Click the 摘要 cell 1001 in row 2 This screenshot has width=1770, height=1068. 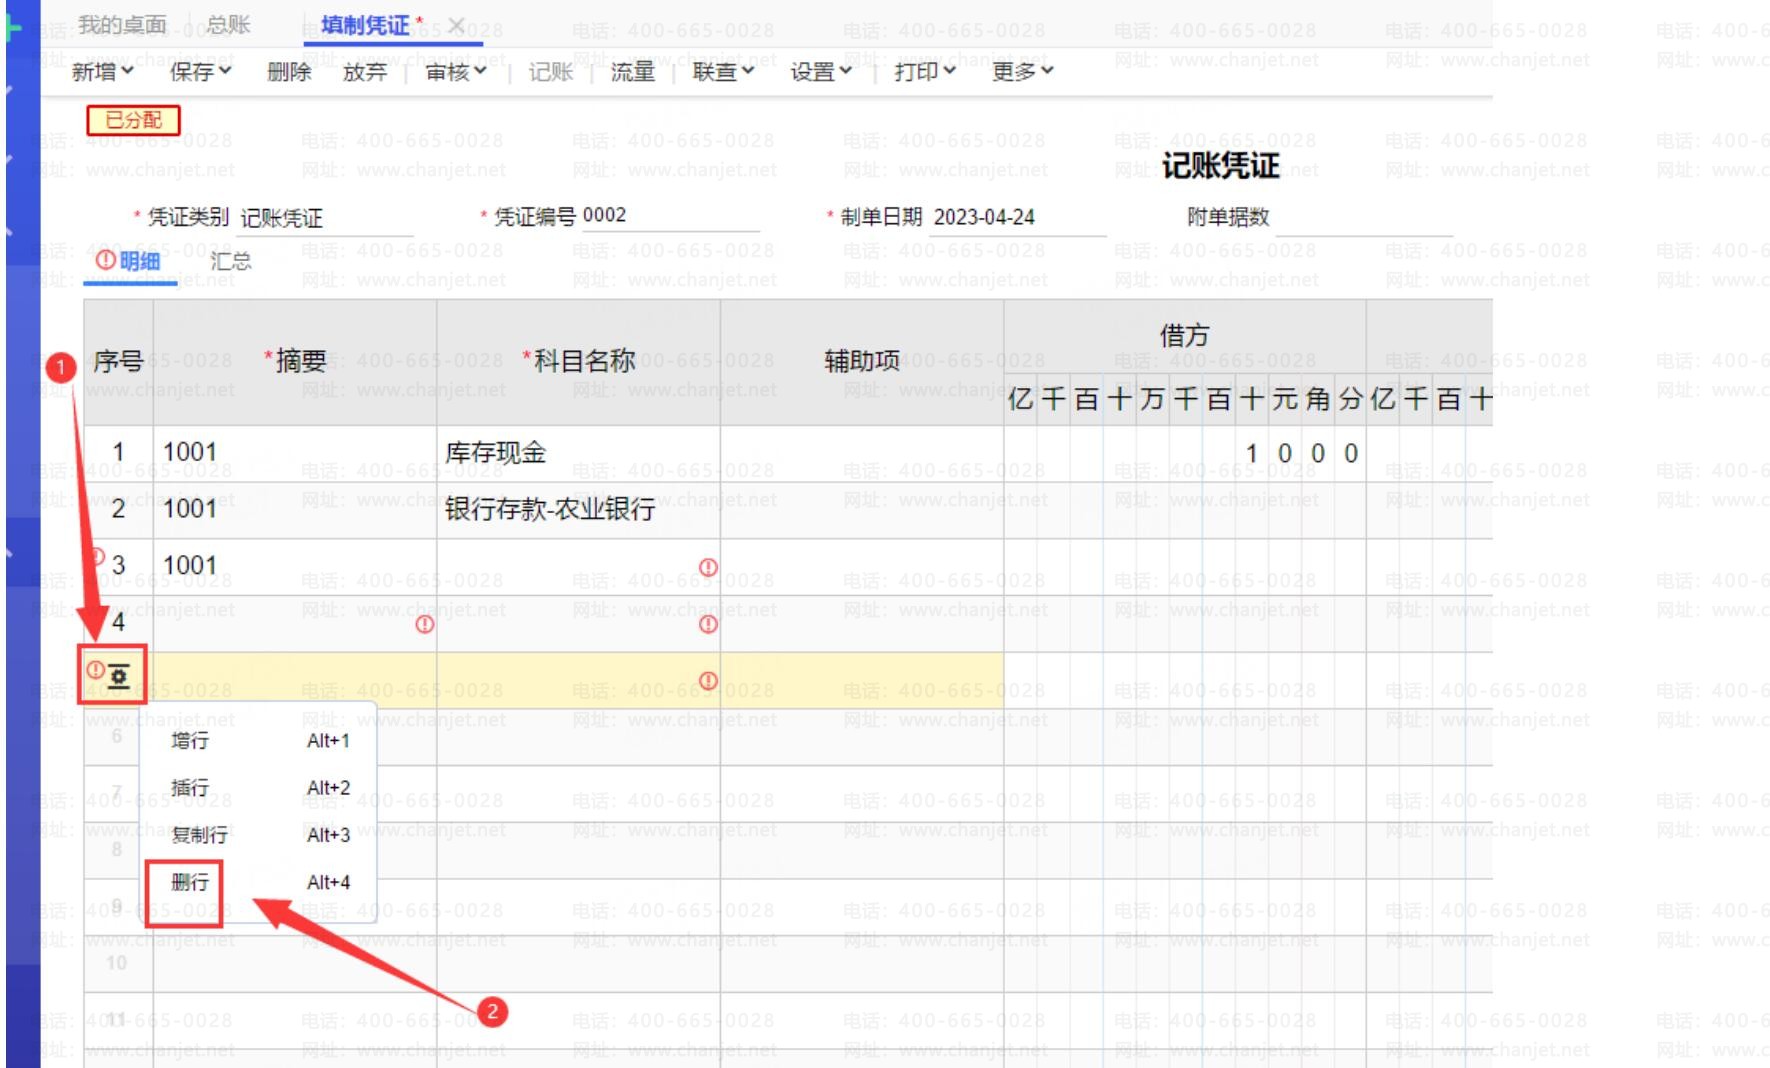pyautogui.click(x=295, y=510)
